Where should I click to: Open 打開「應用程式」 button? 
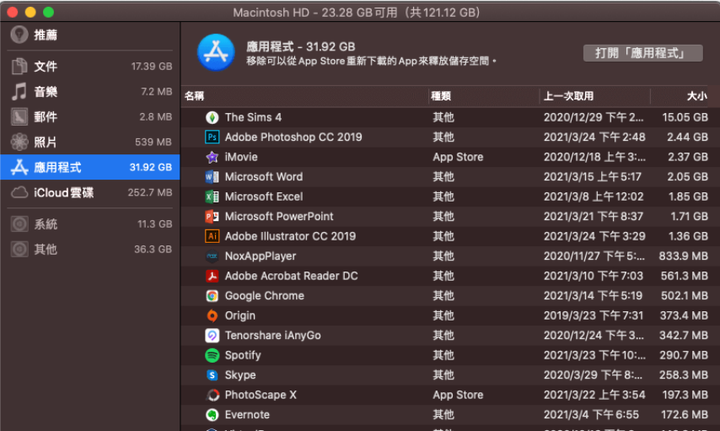coord(642,53)
